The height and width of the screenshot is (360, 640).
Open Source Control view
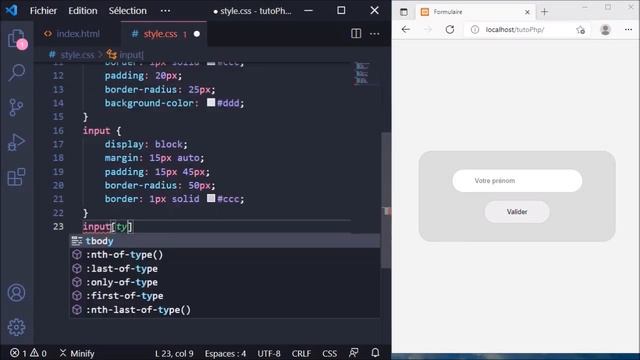point(16,108)
